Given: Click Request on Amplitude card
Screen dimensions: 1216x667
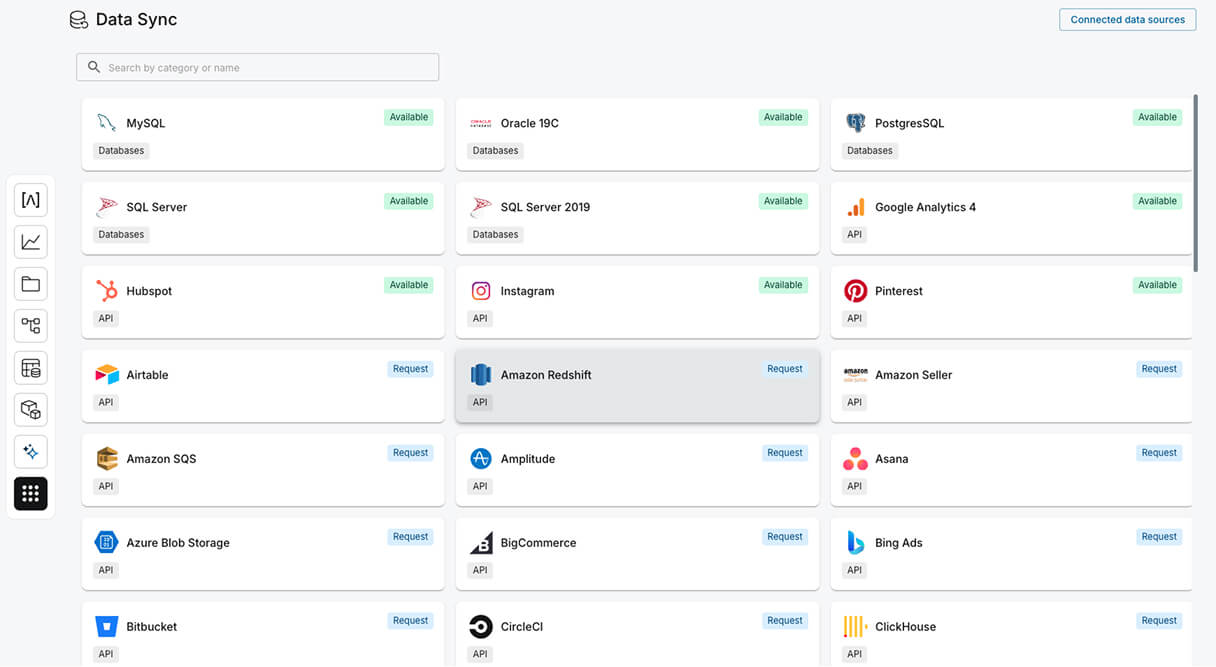Looking at the screenshot, I should 785,453.
